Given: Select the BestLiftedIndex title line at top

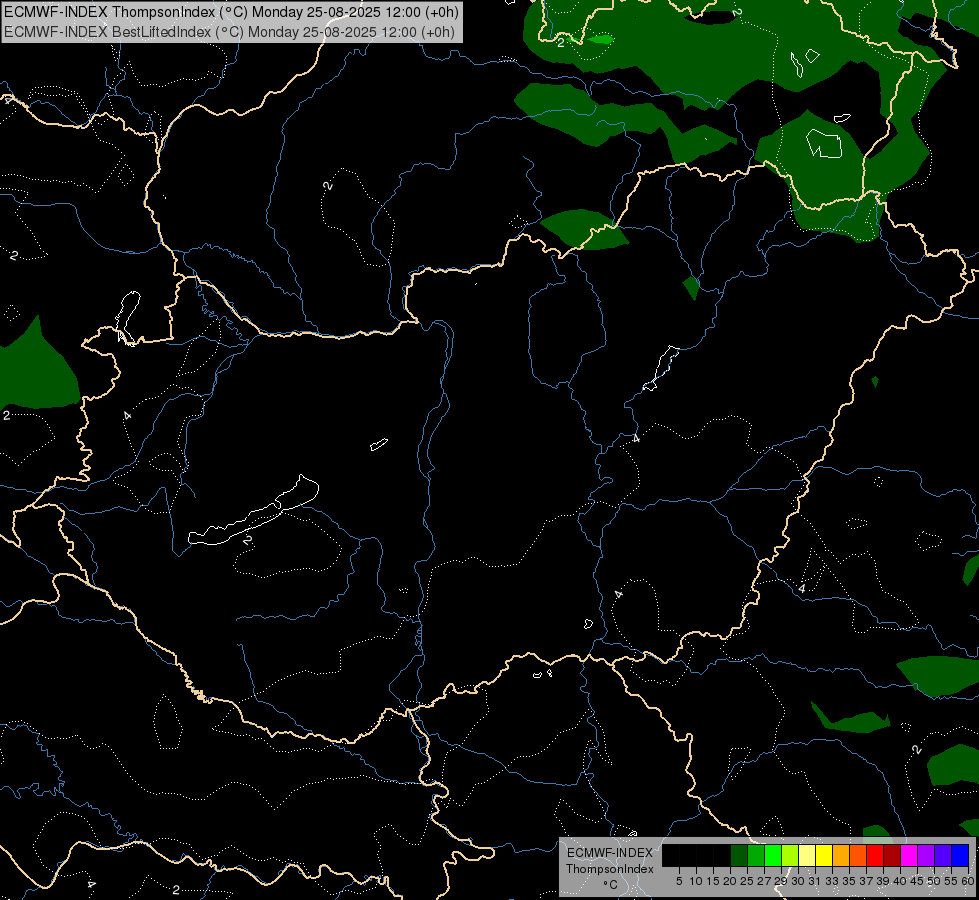Looking at the screenshot, I should (229, 32).
